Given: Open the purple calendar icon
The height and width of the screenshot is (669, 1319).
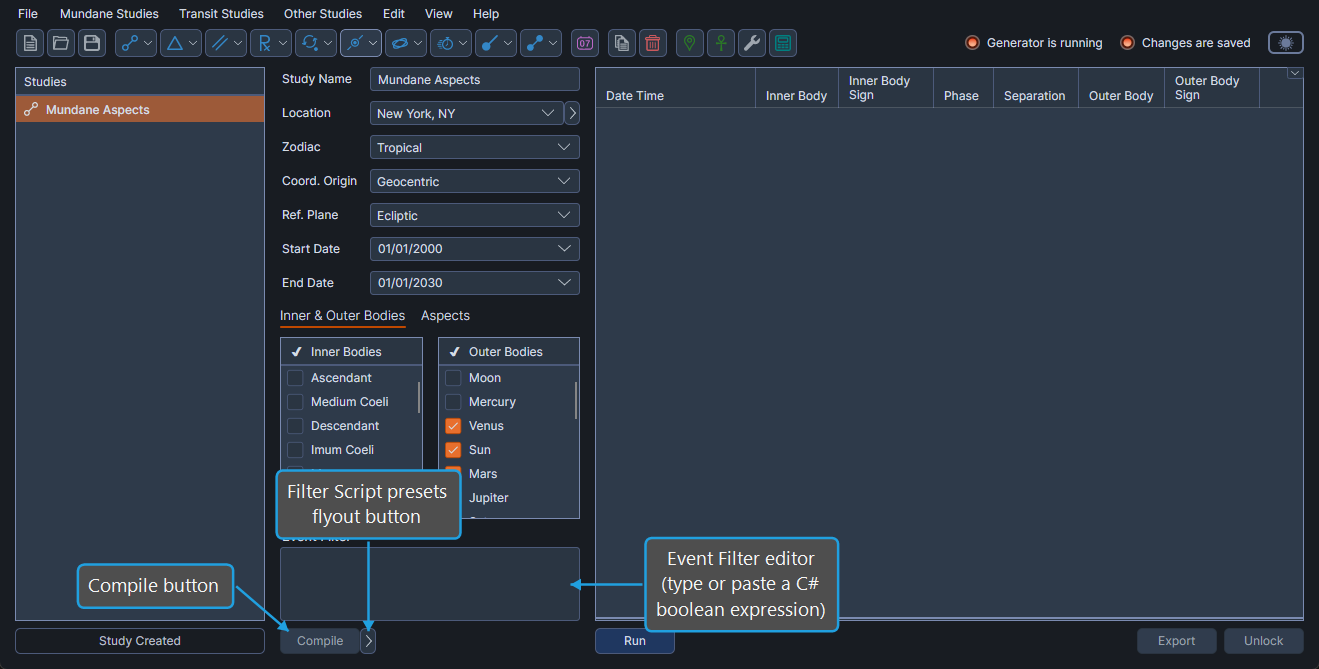Looking at the screenshot, I should (x=585, y=43).
